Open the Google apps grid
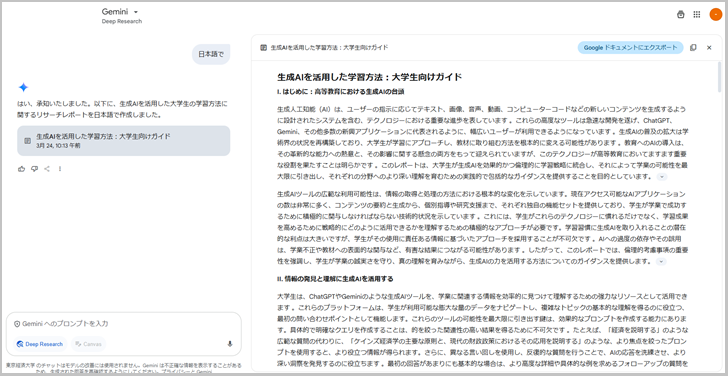Viewport: 728px width, 376px height. pos(696,14)
